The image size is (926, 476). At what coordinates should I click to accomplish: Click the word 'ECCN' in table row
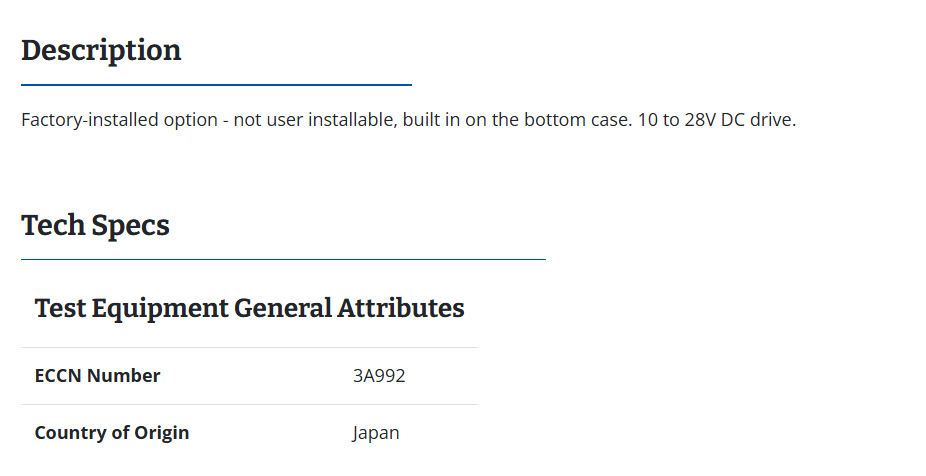coord(56,376)
